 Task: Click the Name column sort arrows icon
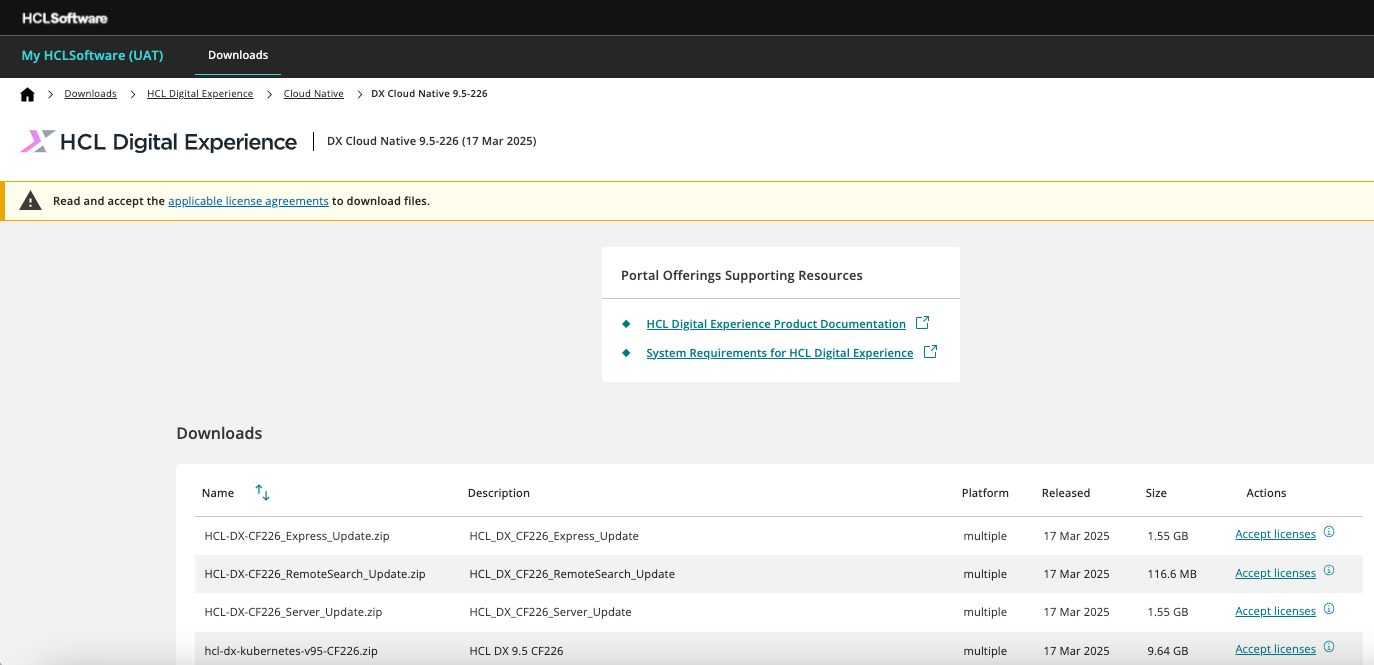[x=263, y=492]
